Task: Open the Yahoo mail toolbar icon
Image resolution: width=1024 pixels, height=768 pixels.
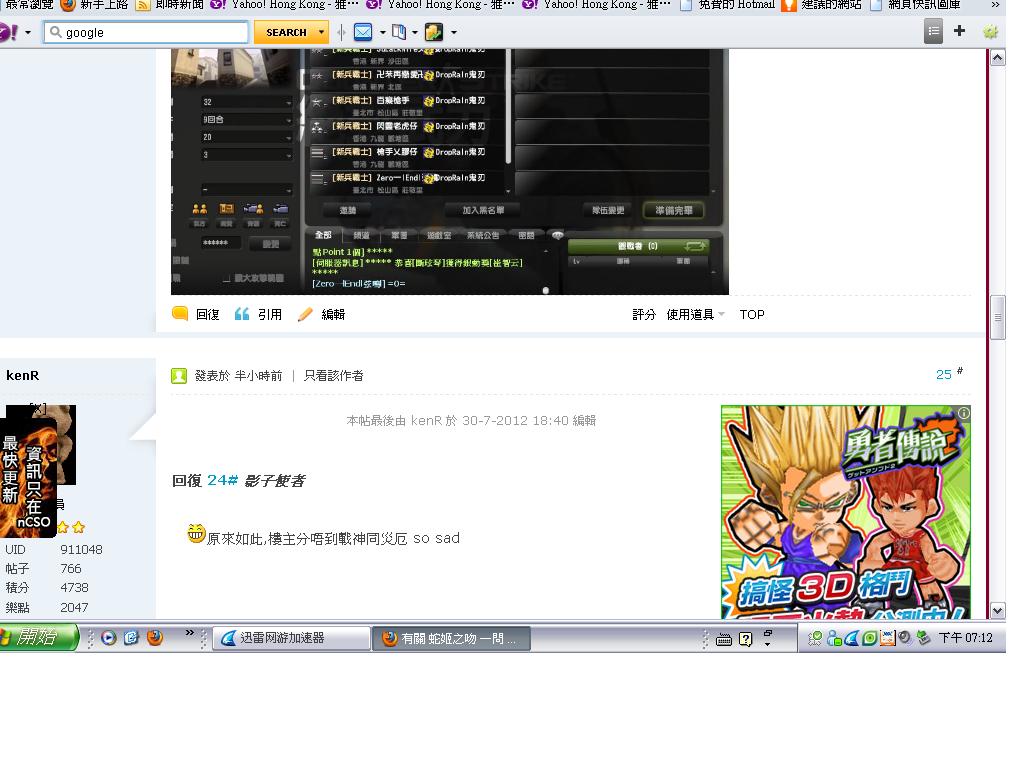Action: [362, 31]
